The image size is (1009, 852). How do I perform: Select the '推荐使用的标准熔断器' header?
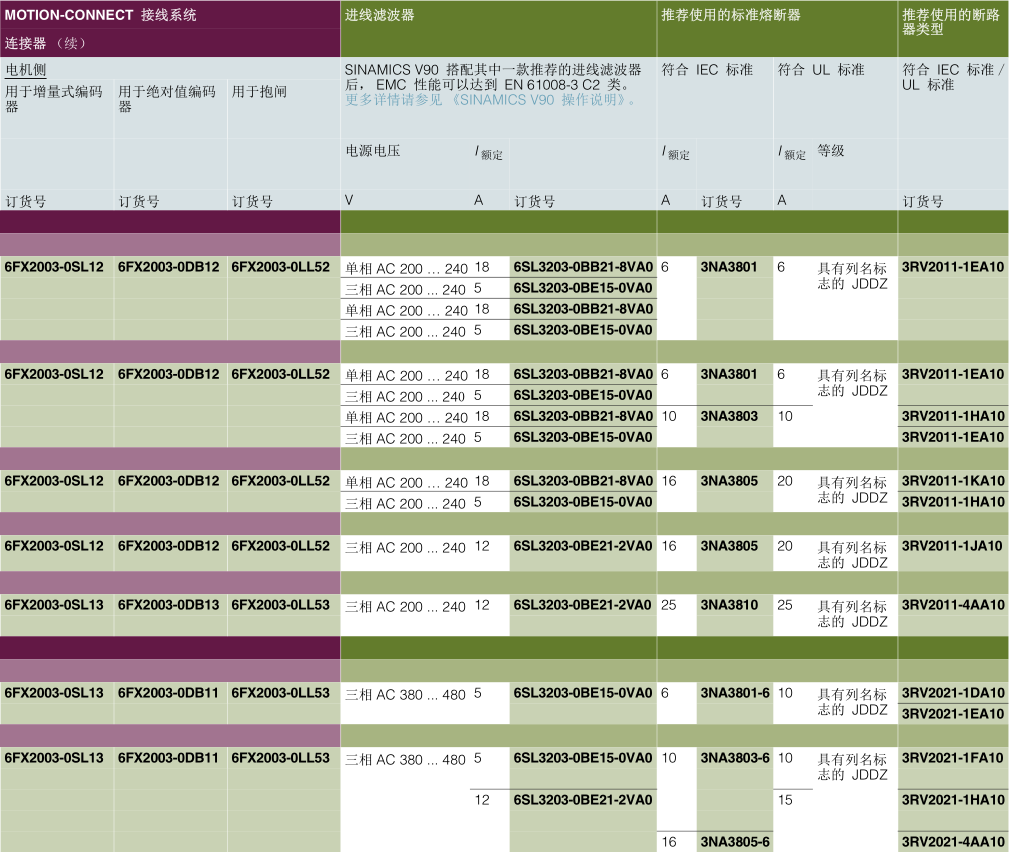coord(731,15)
